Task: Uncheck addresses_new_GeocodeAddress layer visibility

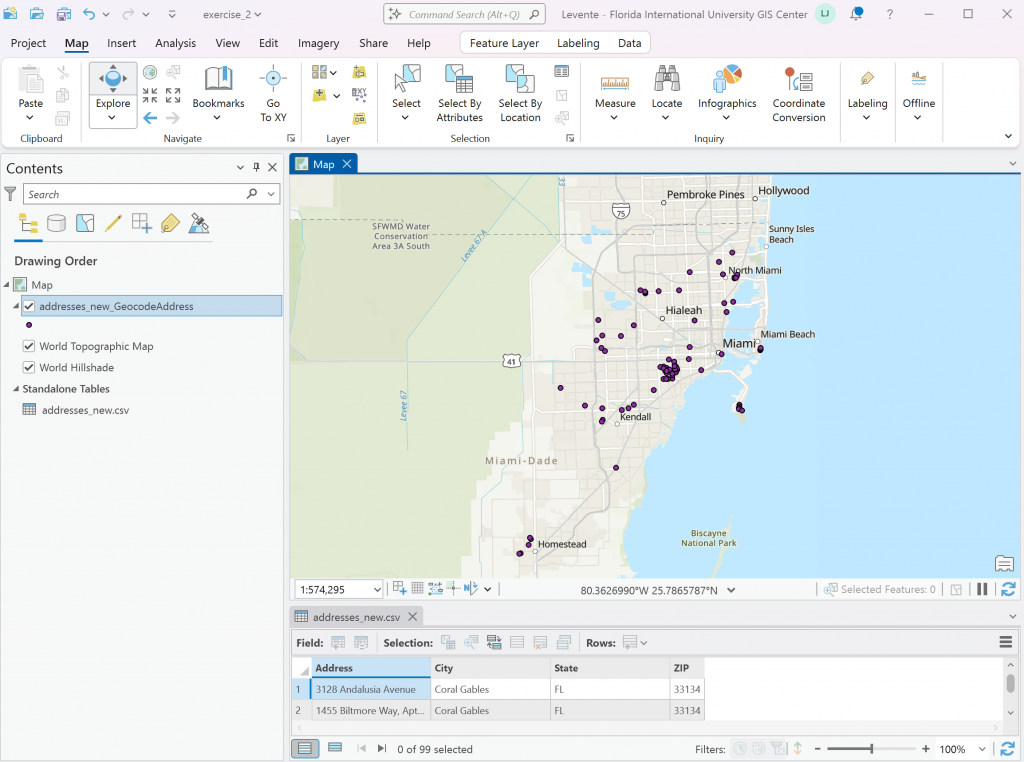Action: click(29, 306)
